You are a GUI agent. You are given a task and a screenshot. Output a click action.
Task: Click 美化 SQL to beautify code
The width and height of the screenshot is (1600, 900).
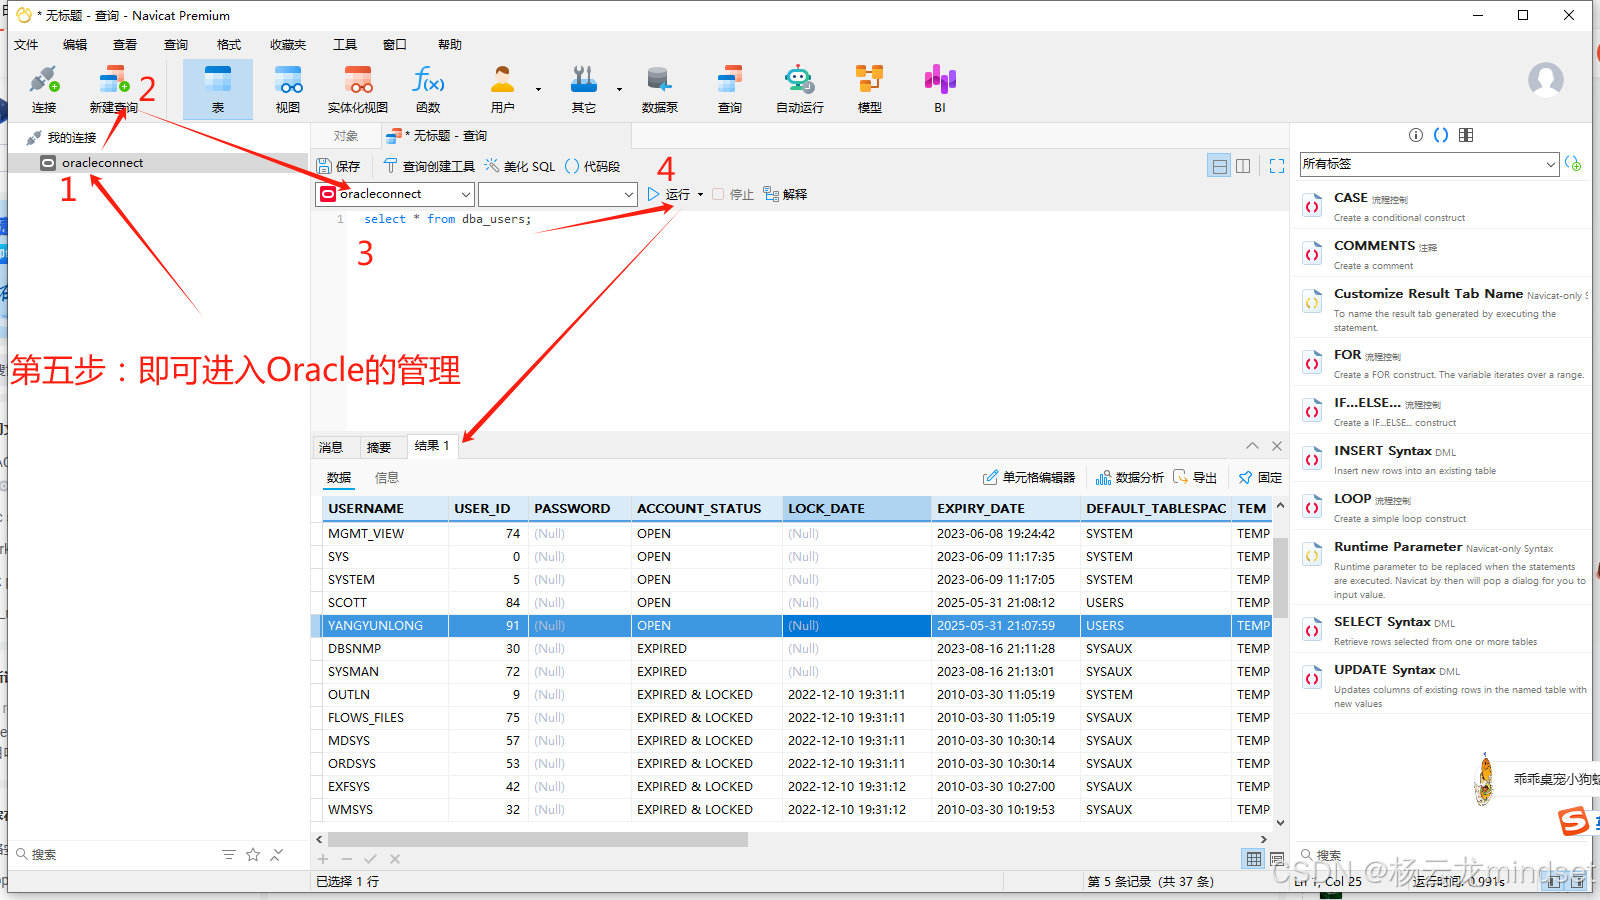pos(519,166)
